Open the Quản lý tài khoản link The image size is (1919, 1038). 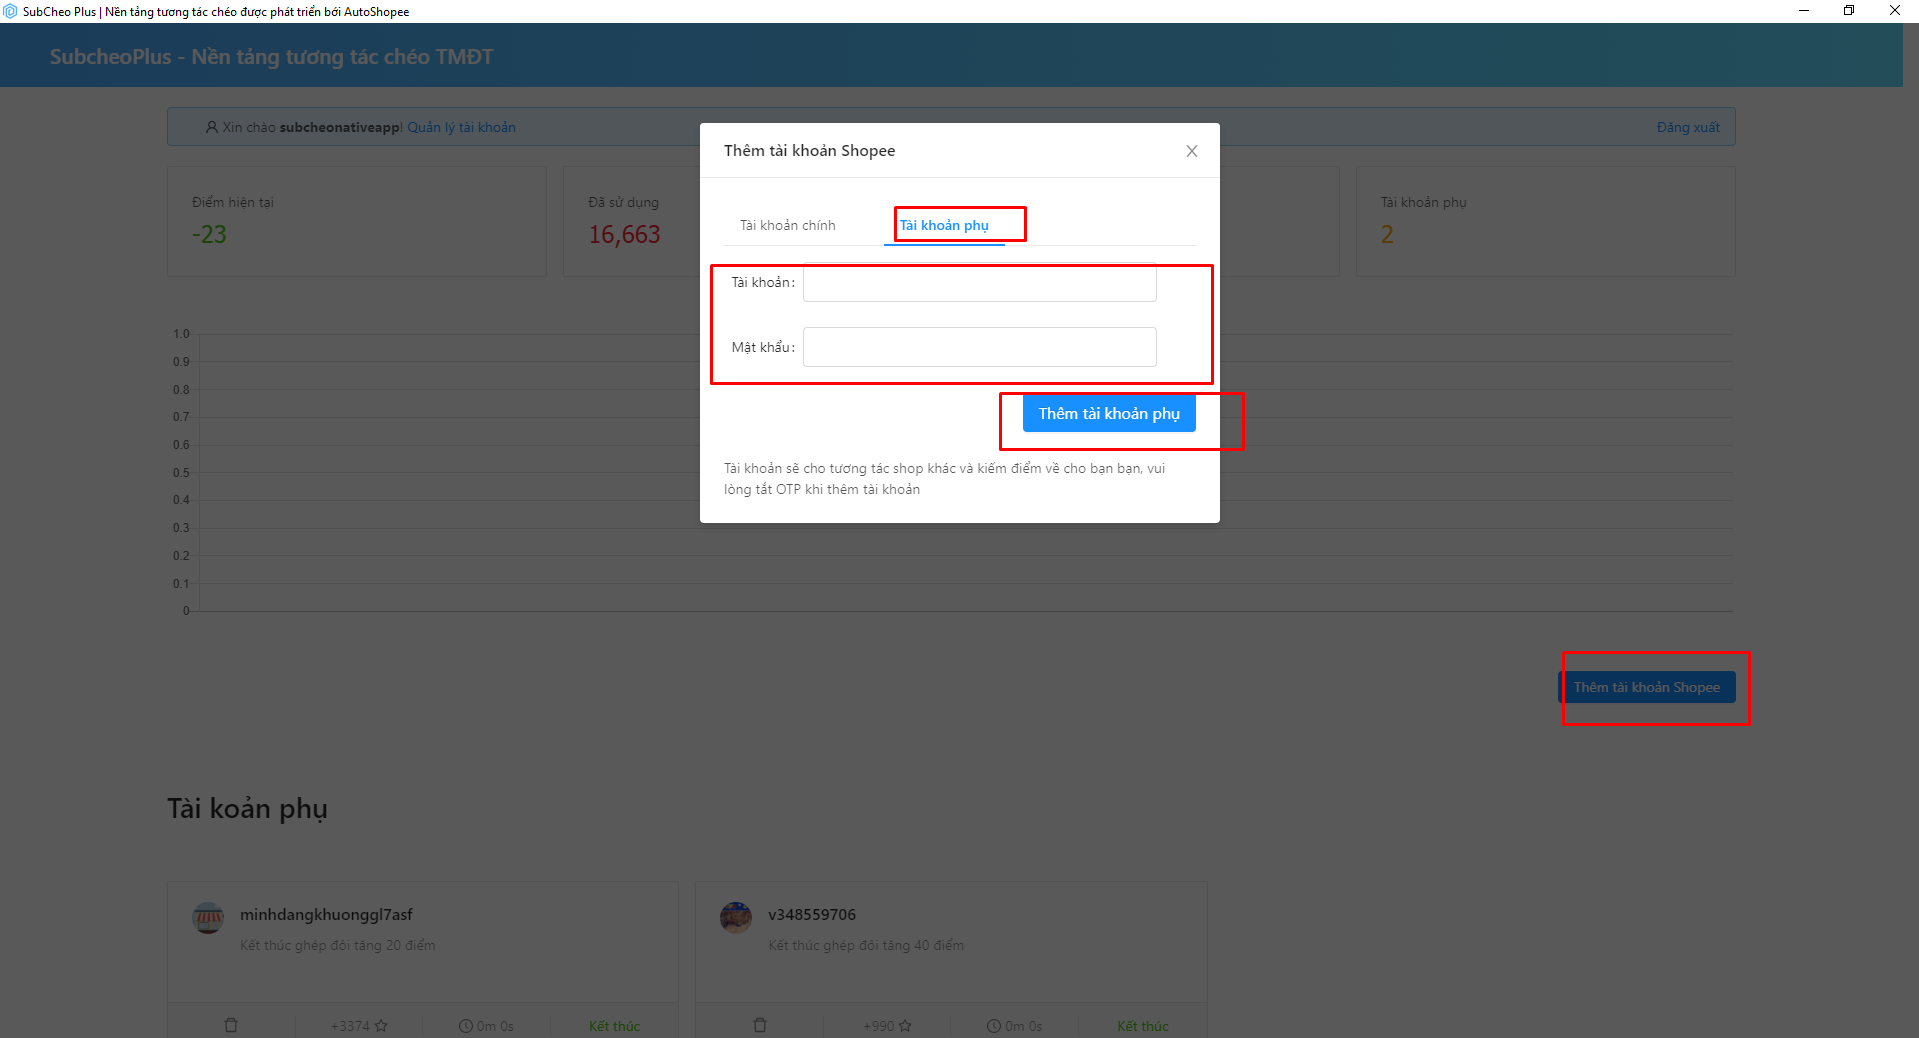click(461, 127)
